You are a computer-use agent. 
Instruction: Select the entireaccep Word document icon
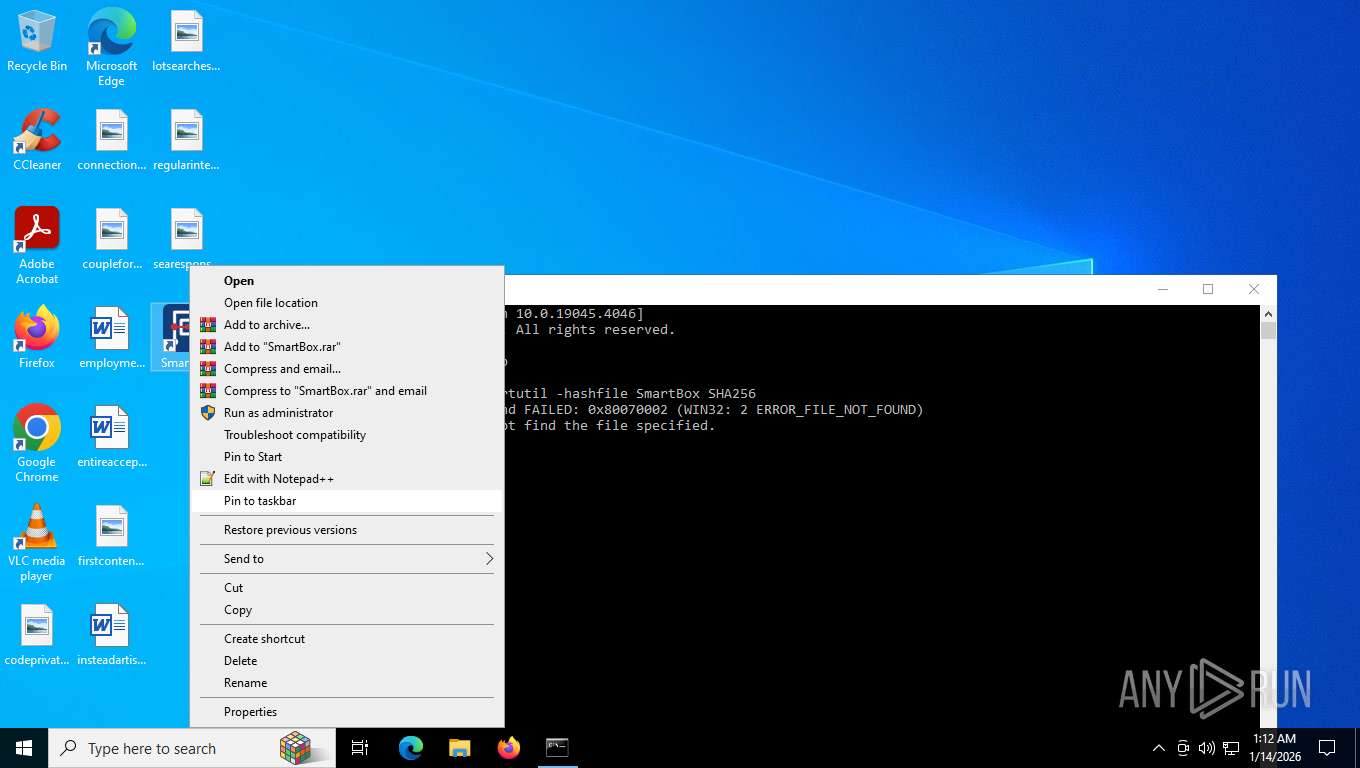click(x=111, y=437)
